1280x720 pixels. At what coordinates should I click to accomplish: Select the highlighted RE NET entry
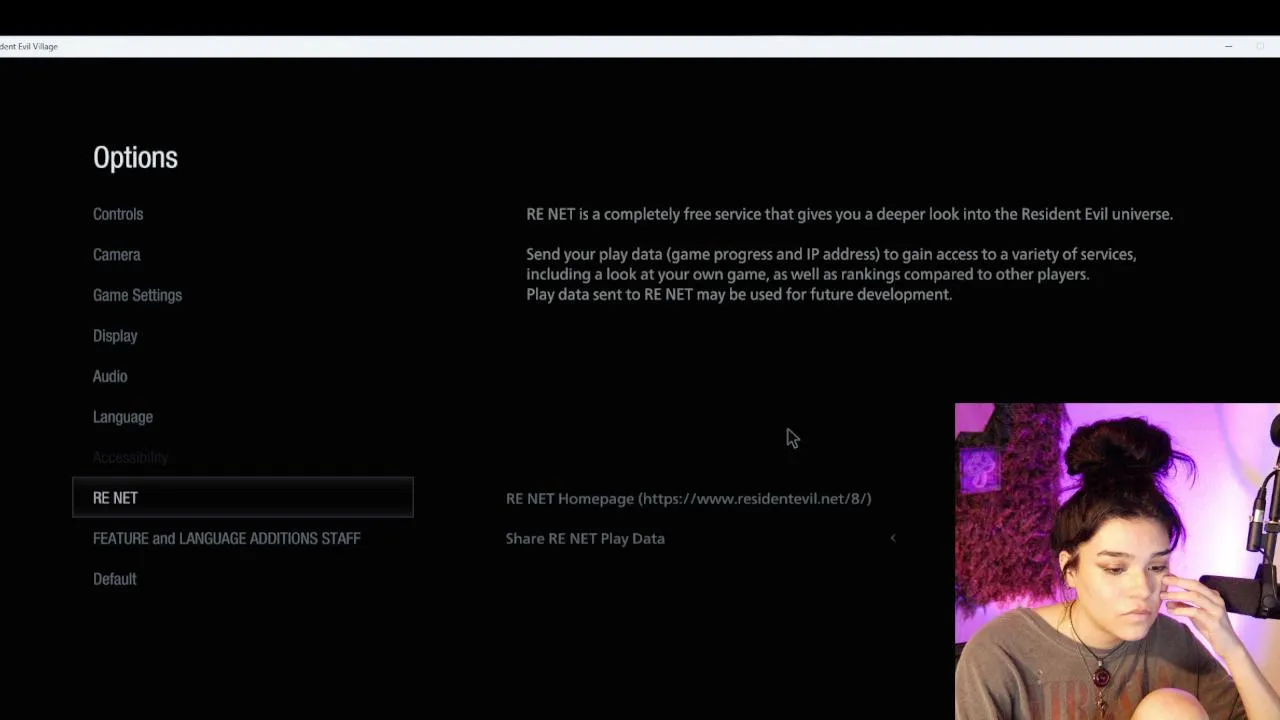(x=243, y=497)
